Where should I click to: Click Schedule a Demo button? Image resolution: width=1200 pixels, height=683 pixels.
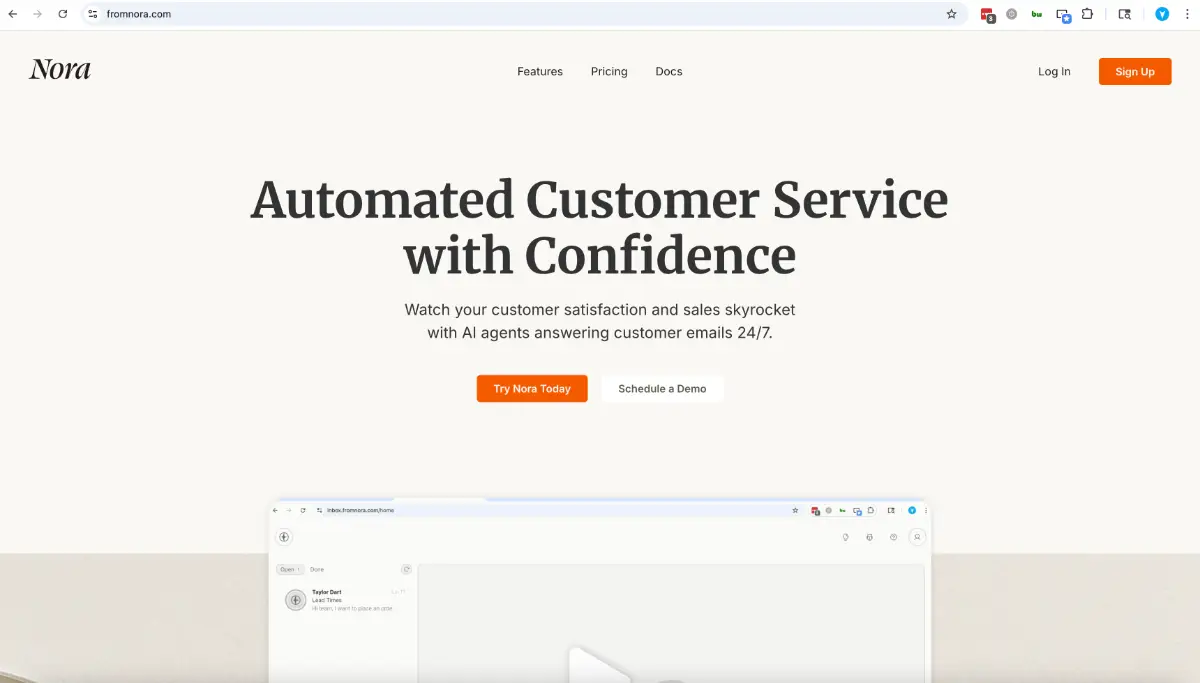coord(662,389)
